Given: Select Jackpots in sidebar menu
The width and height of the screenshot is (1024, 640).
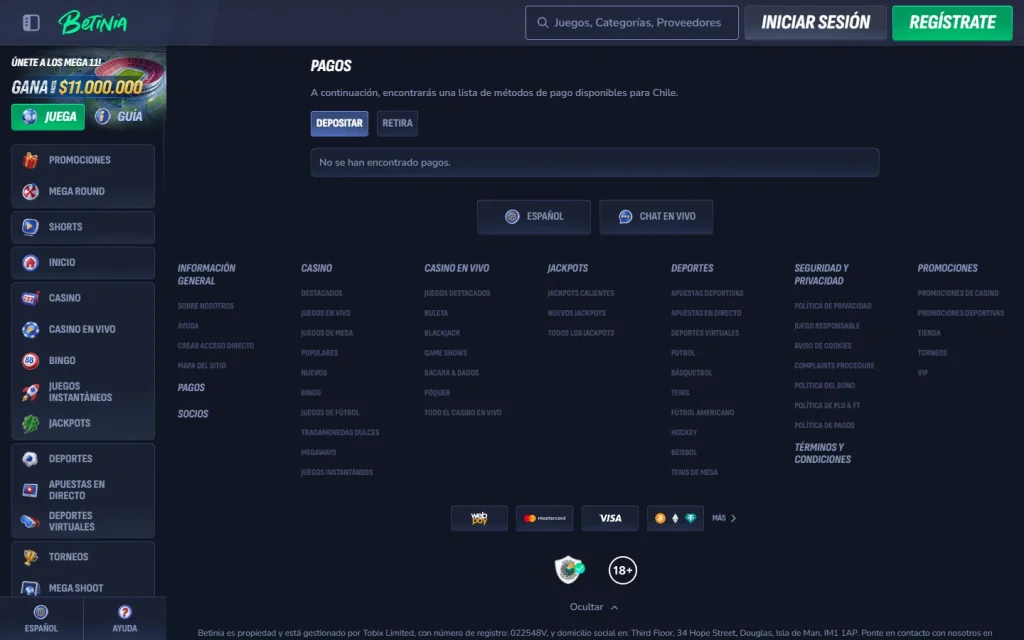Looking at the screenshot, I should point(83,423).
